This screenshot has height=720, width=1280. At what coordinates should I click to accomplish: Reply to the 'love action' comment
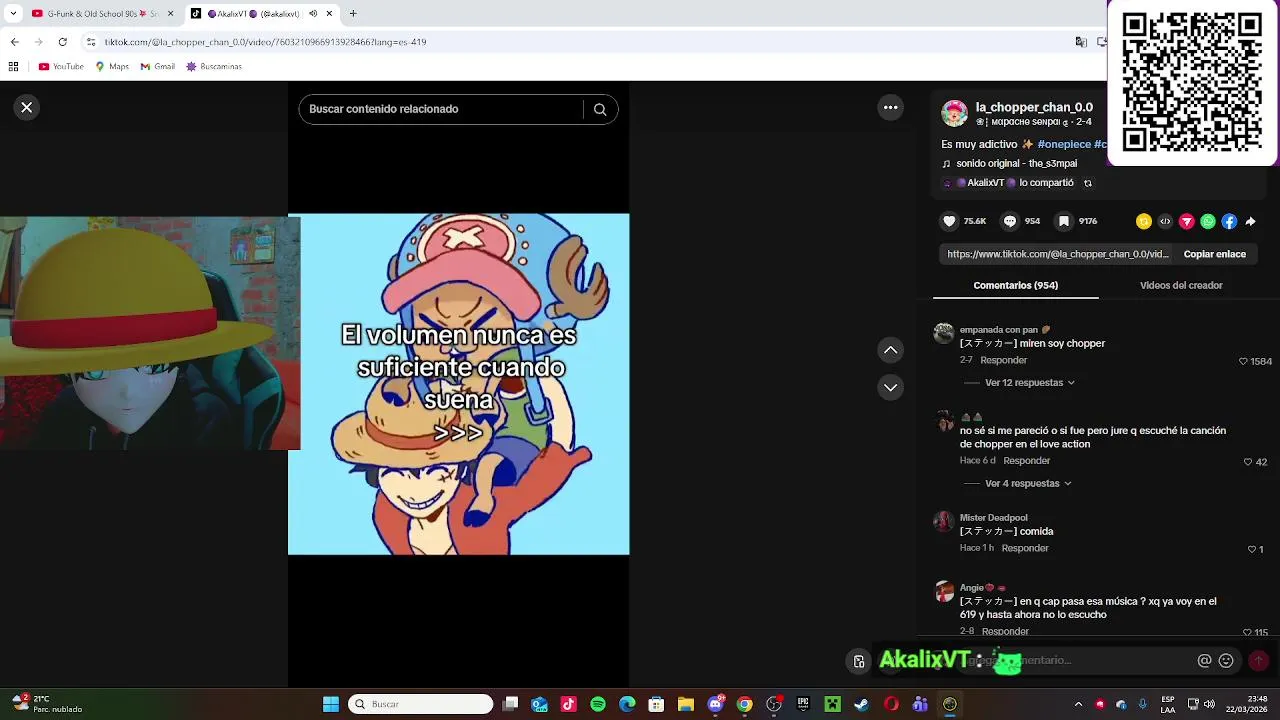pos(1026,461)
